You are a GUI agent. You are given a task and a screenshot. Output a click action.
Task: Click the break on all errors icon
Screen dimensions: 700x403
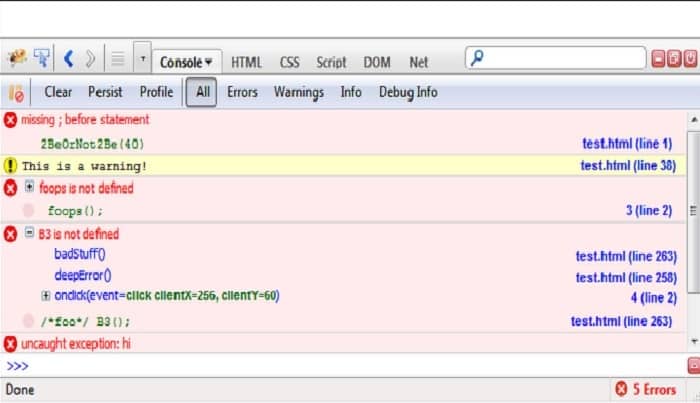pyautogui.click(x=16, y=93)
